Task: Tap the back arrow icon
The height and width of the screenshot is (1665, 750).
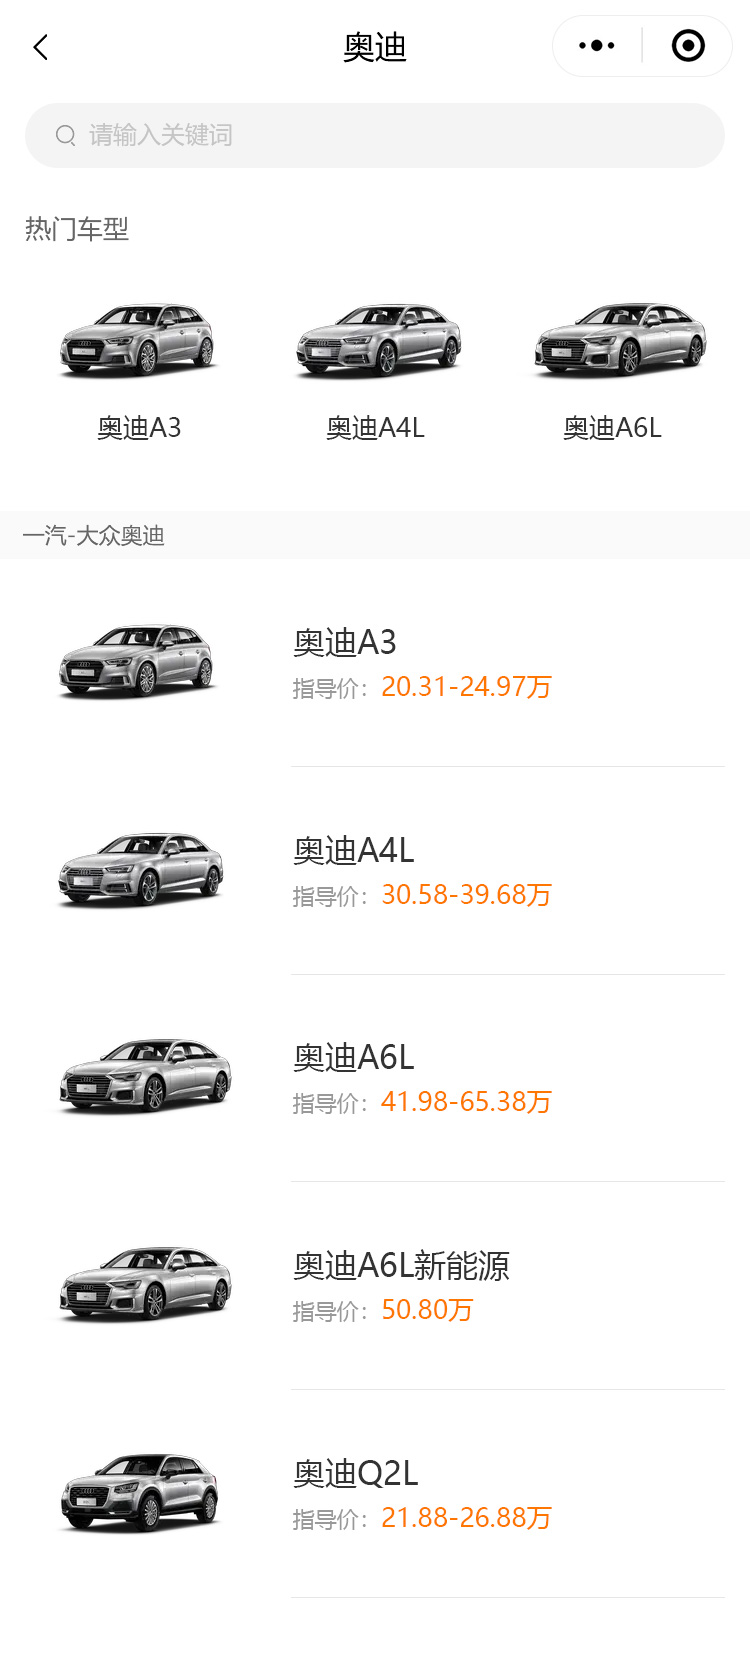Action: pyautogui.click(x=41, y=47)
